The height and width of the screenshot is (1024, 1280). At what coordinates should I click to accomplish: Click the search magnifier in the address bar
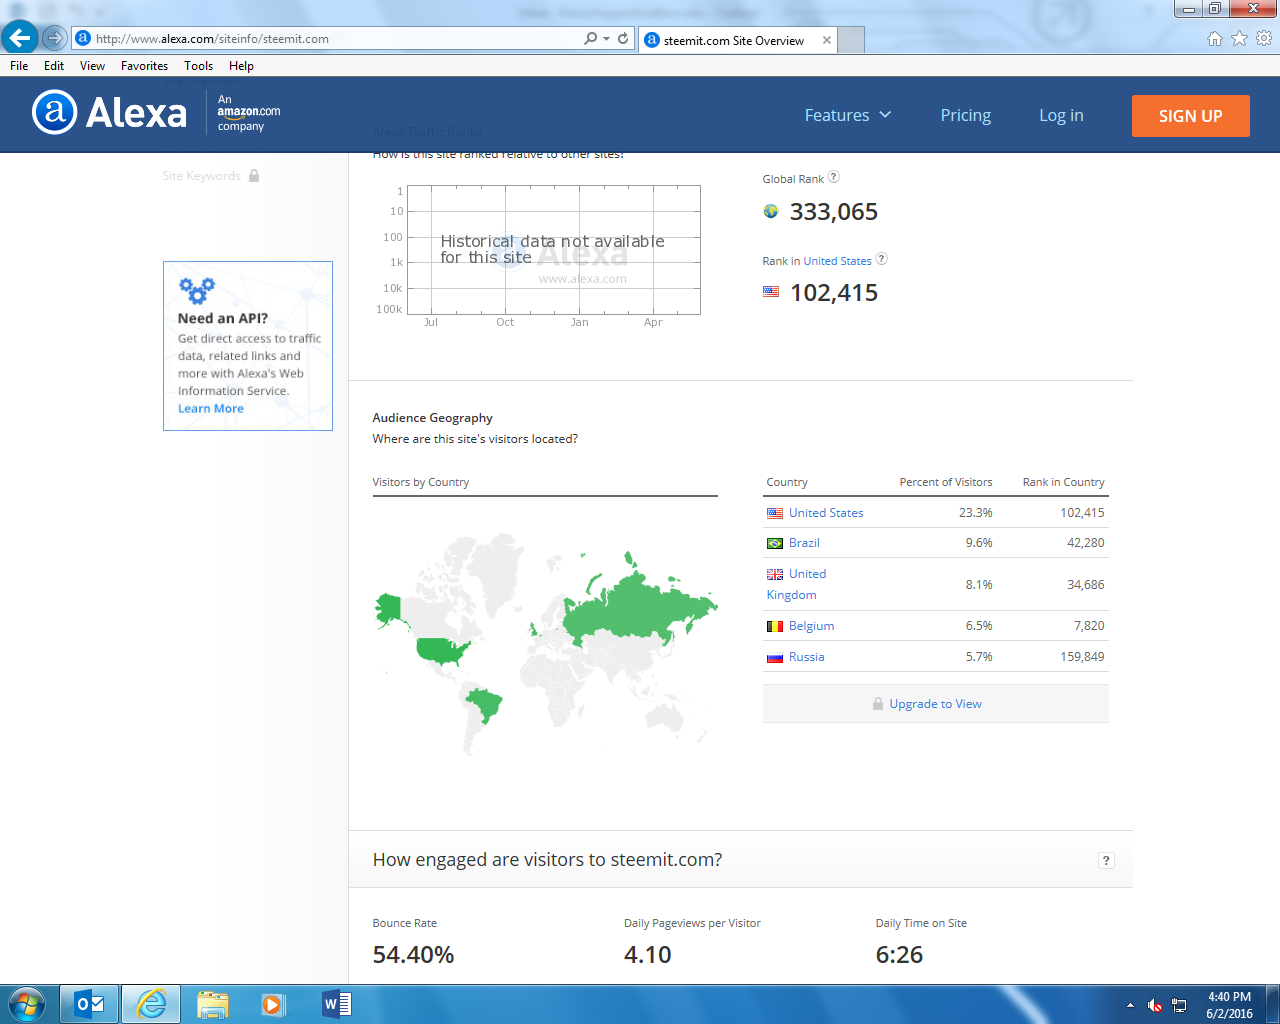[x=591, y=38]
